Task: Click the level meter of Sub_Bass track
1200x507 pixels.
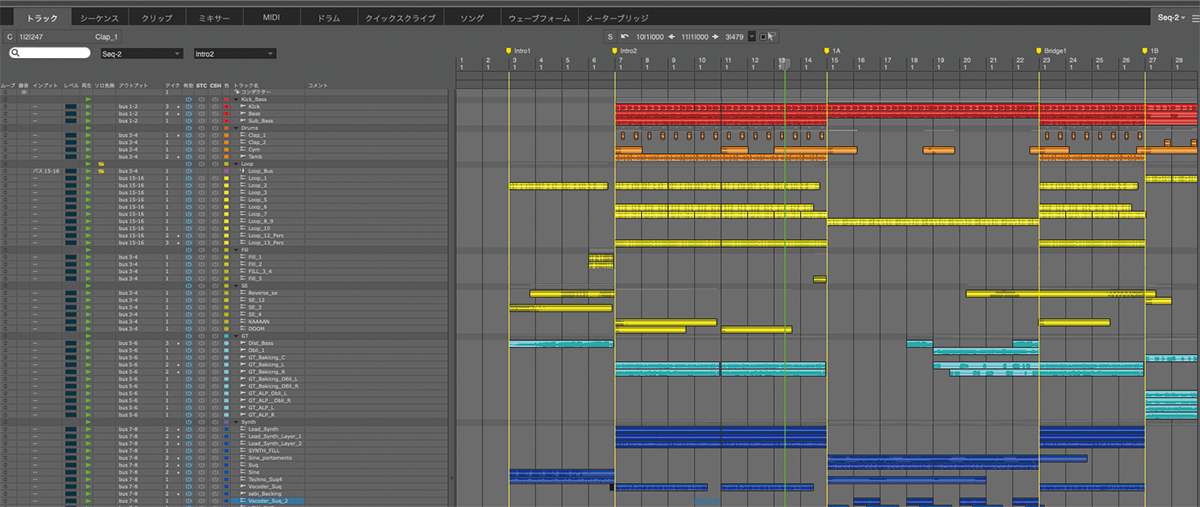Action: click(71, 121)
